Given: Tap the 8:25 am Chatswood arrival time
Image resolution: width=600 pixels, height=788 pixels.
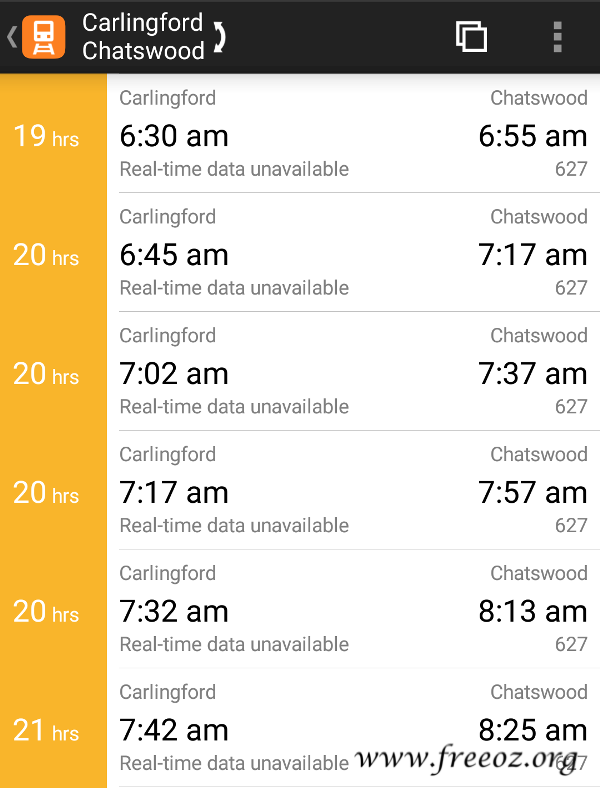Looking at the screenshot, I should click(533, 730).
